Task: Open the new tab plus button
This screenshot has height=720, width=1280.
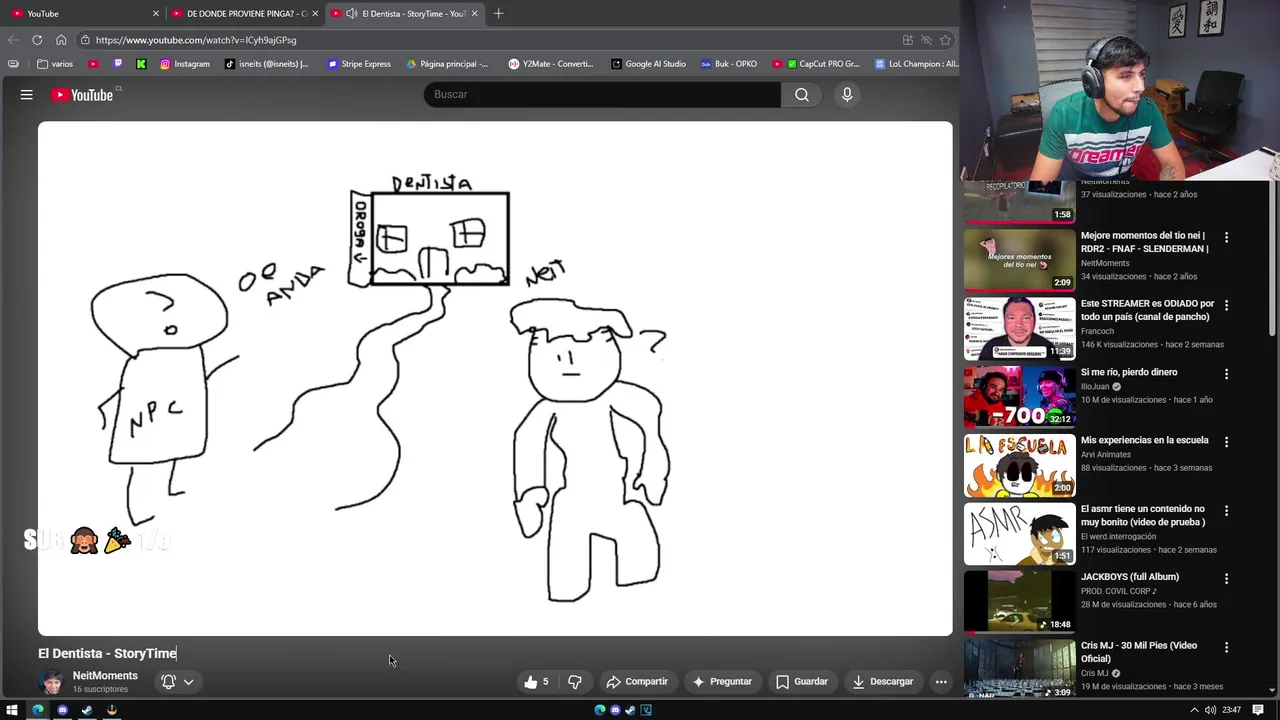Action: tap(498, 13)
